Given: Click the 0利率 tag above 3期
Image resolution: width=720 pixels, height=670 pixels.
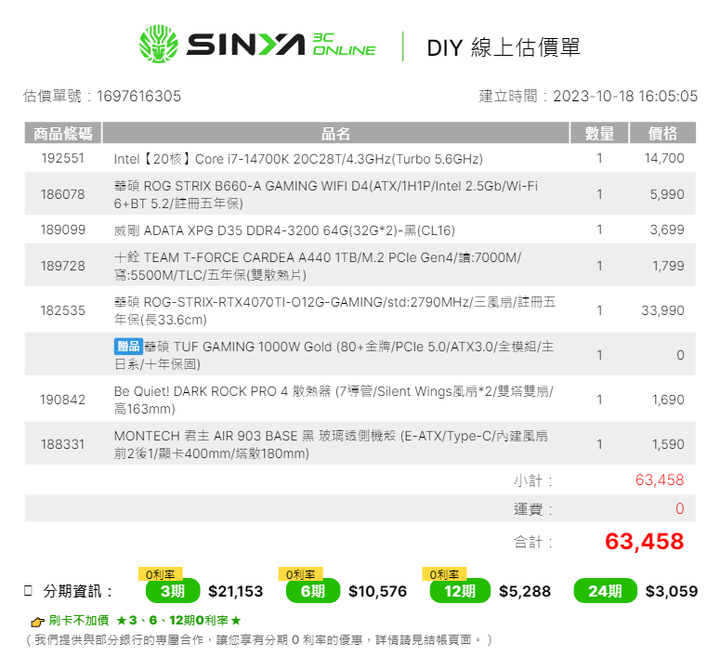Looking at the screenshot, I should click(161, 574).
